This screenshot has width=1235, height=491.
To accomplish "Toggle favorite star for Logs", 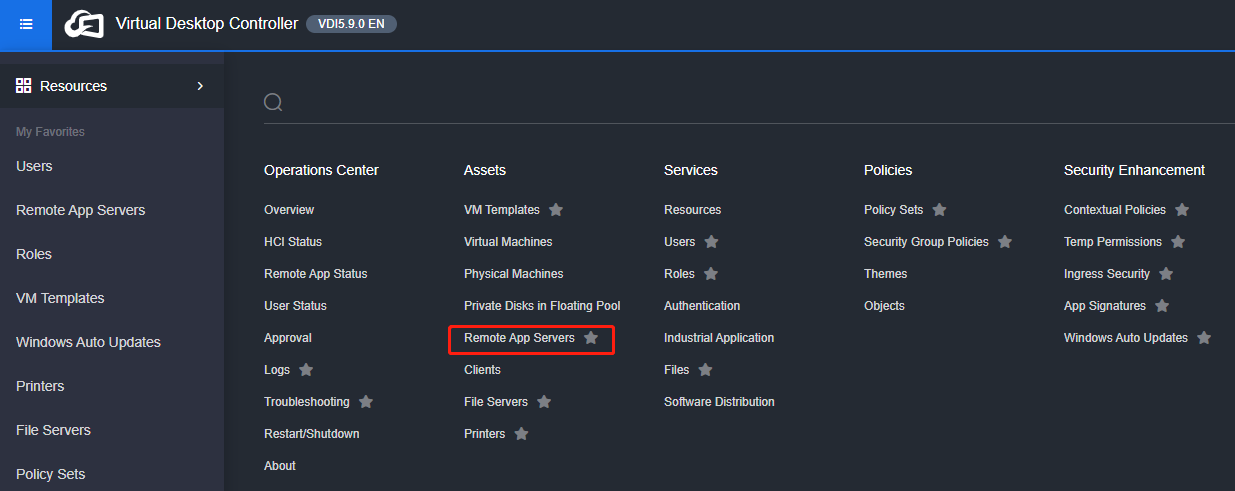I will [306, 370].
